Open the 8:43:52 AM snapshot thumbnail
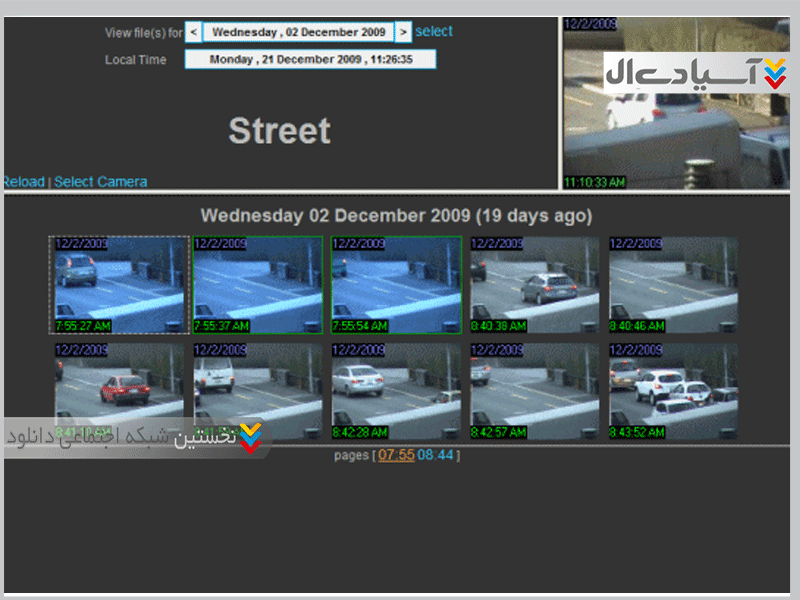 pos(673,393)
